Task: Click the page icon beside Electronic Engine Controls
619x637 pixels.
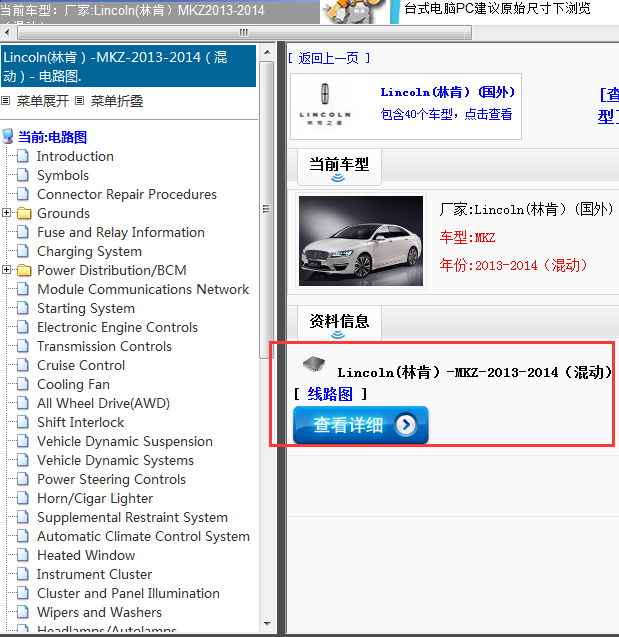Action: pyautogui.click(x=23, y=327)
